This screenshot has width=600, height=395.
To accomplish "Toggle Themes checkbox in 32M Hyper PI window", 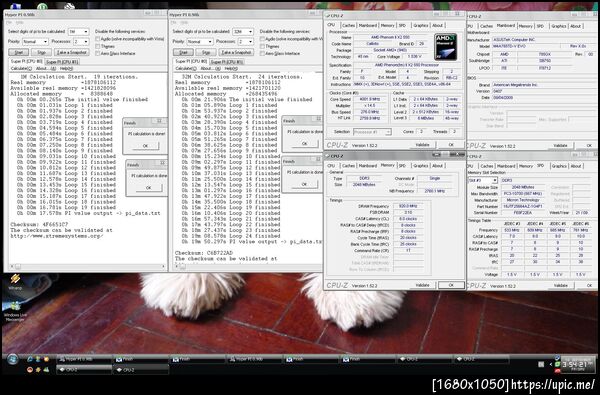I will point(262,46).
